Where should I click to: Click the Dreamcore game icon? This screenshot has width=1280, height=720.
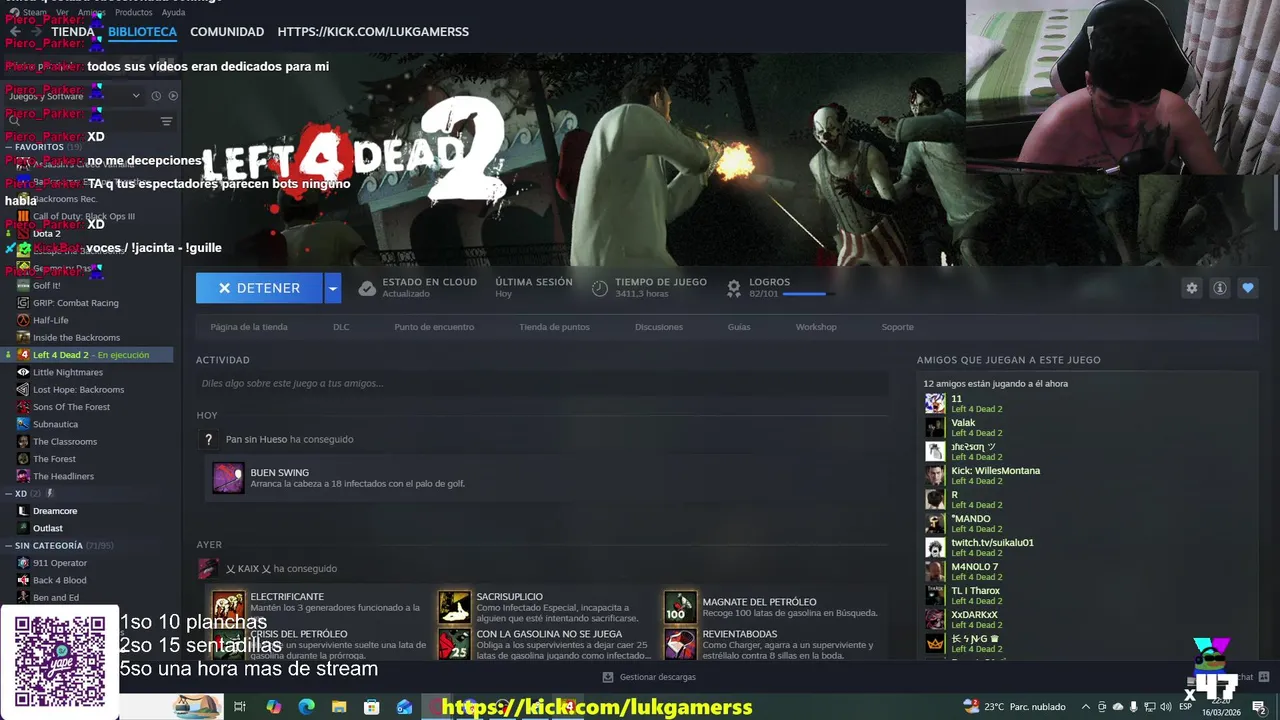(x=23, y=511)
